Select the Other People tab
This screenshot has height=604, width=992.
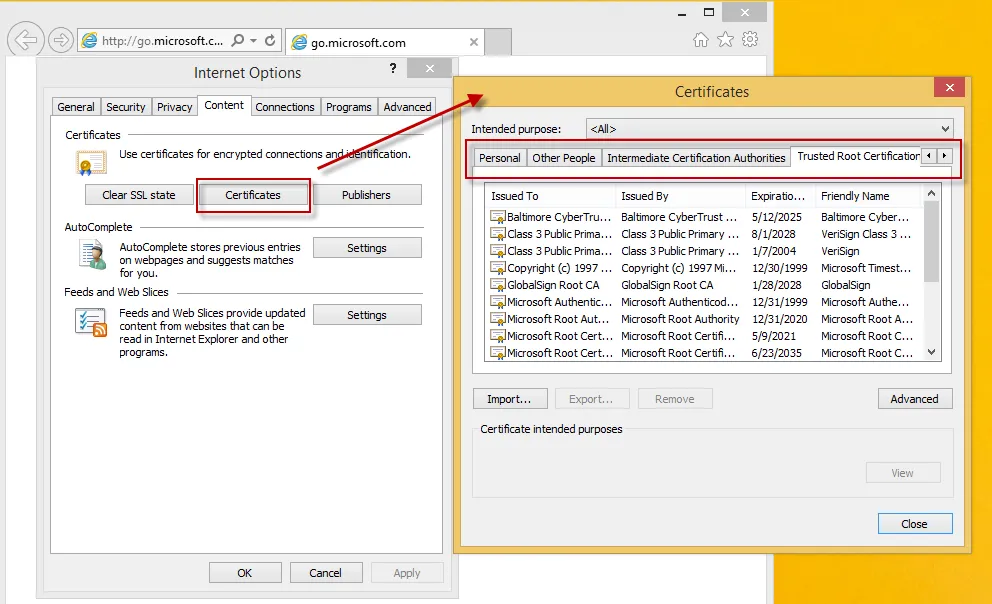(x=564, y=158)
